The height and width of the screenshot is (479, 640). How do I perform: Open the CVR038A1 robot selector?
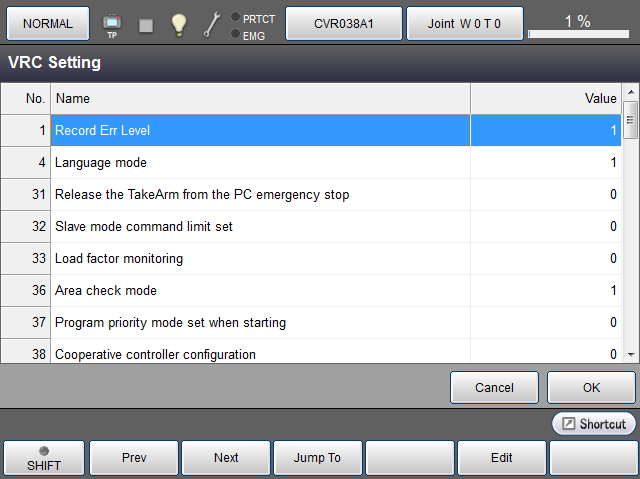pos(344,23)
